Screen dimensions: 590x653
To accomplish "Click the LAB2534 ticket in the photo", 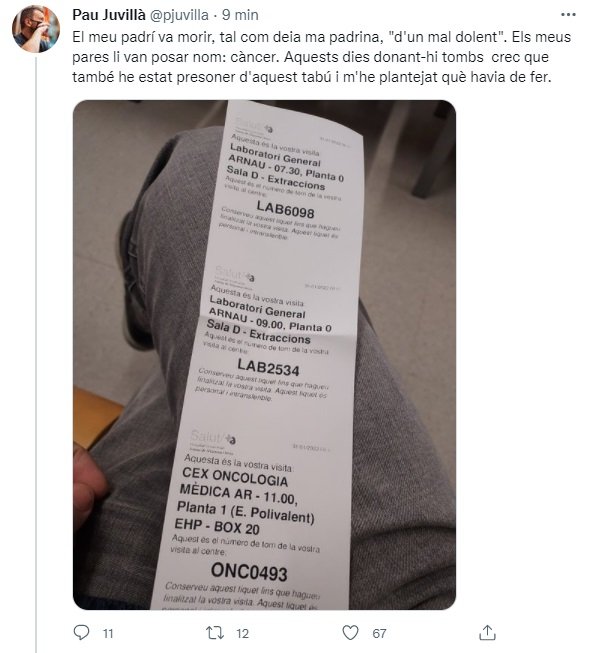I will pyautogui.click(x=268, y=367).
